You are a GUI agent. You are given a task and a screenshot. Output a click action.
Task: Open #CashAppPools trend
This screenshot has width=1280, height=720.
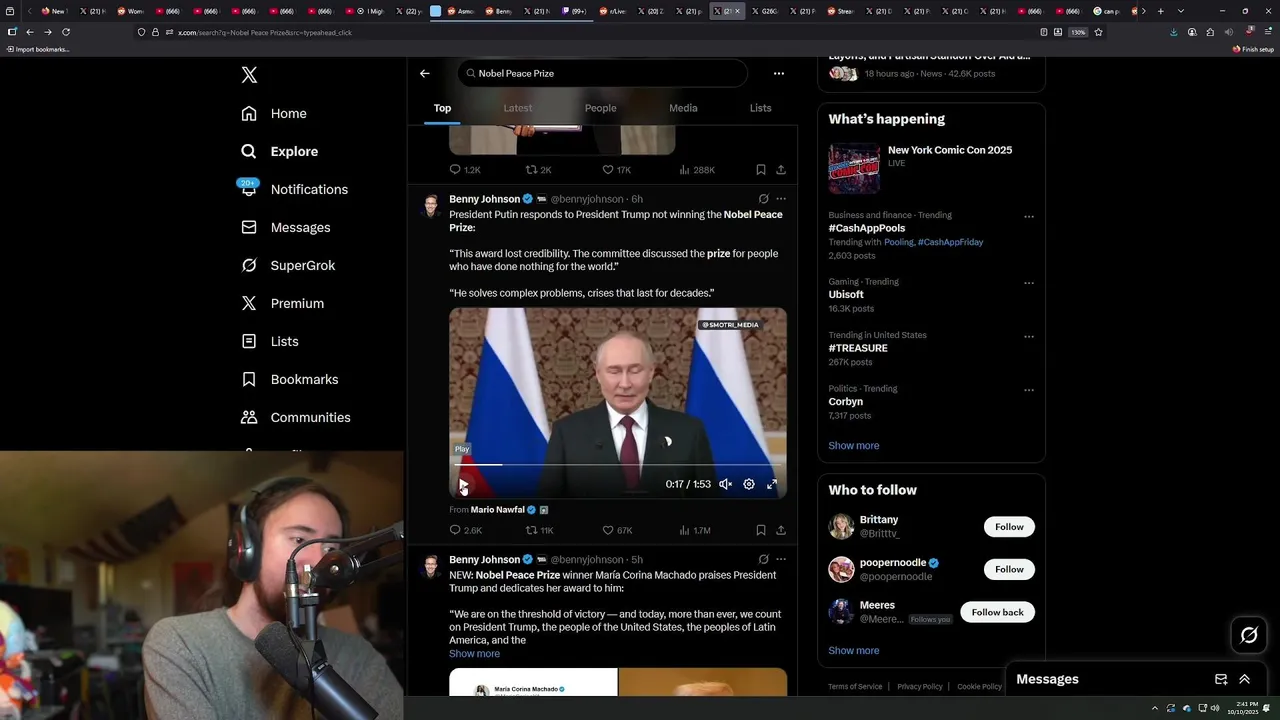tap(866, 228)
